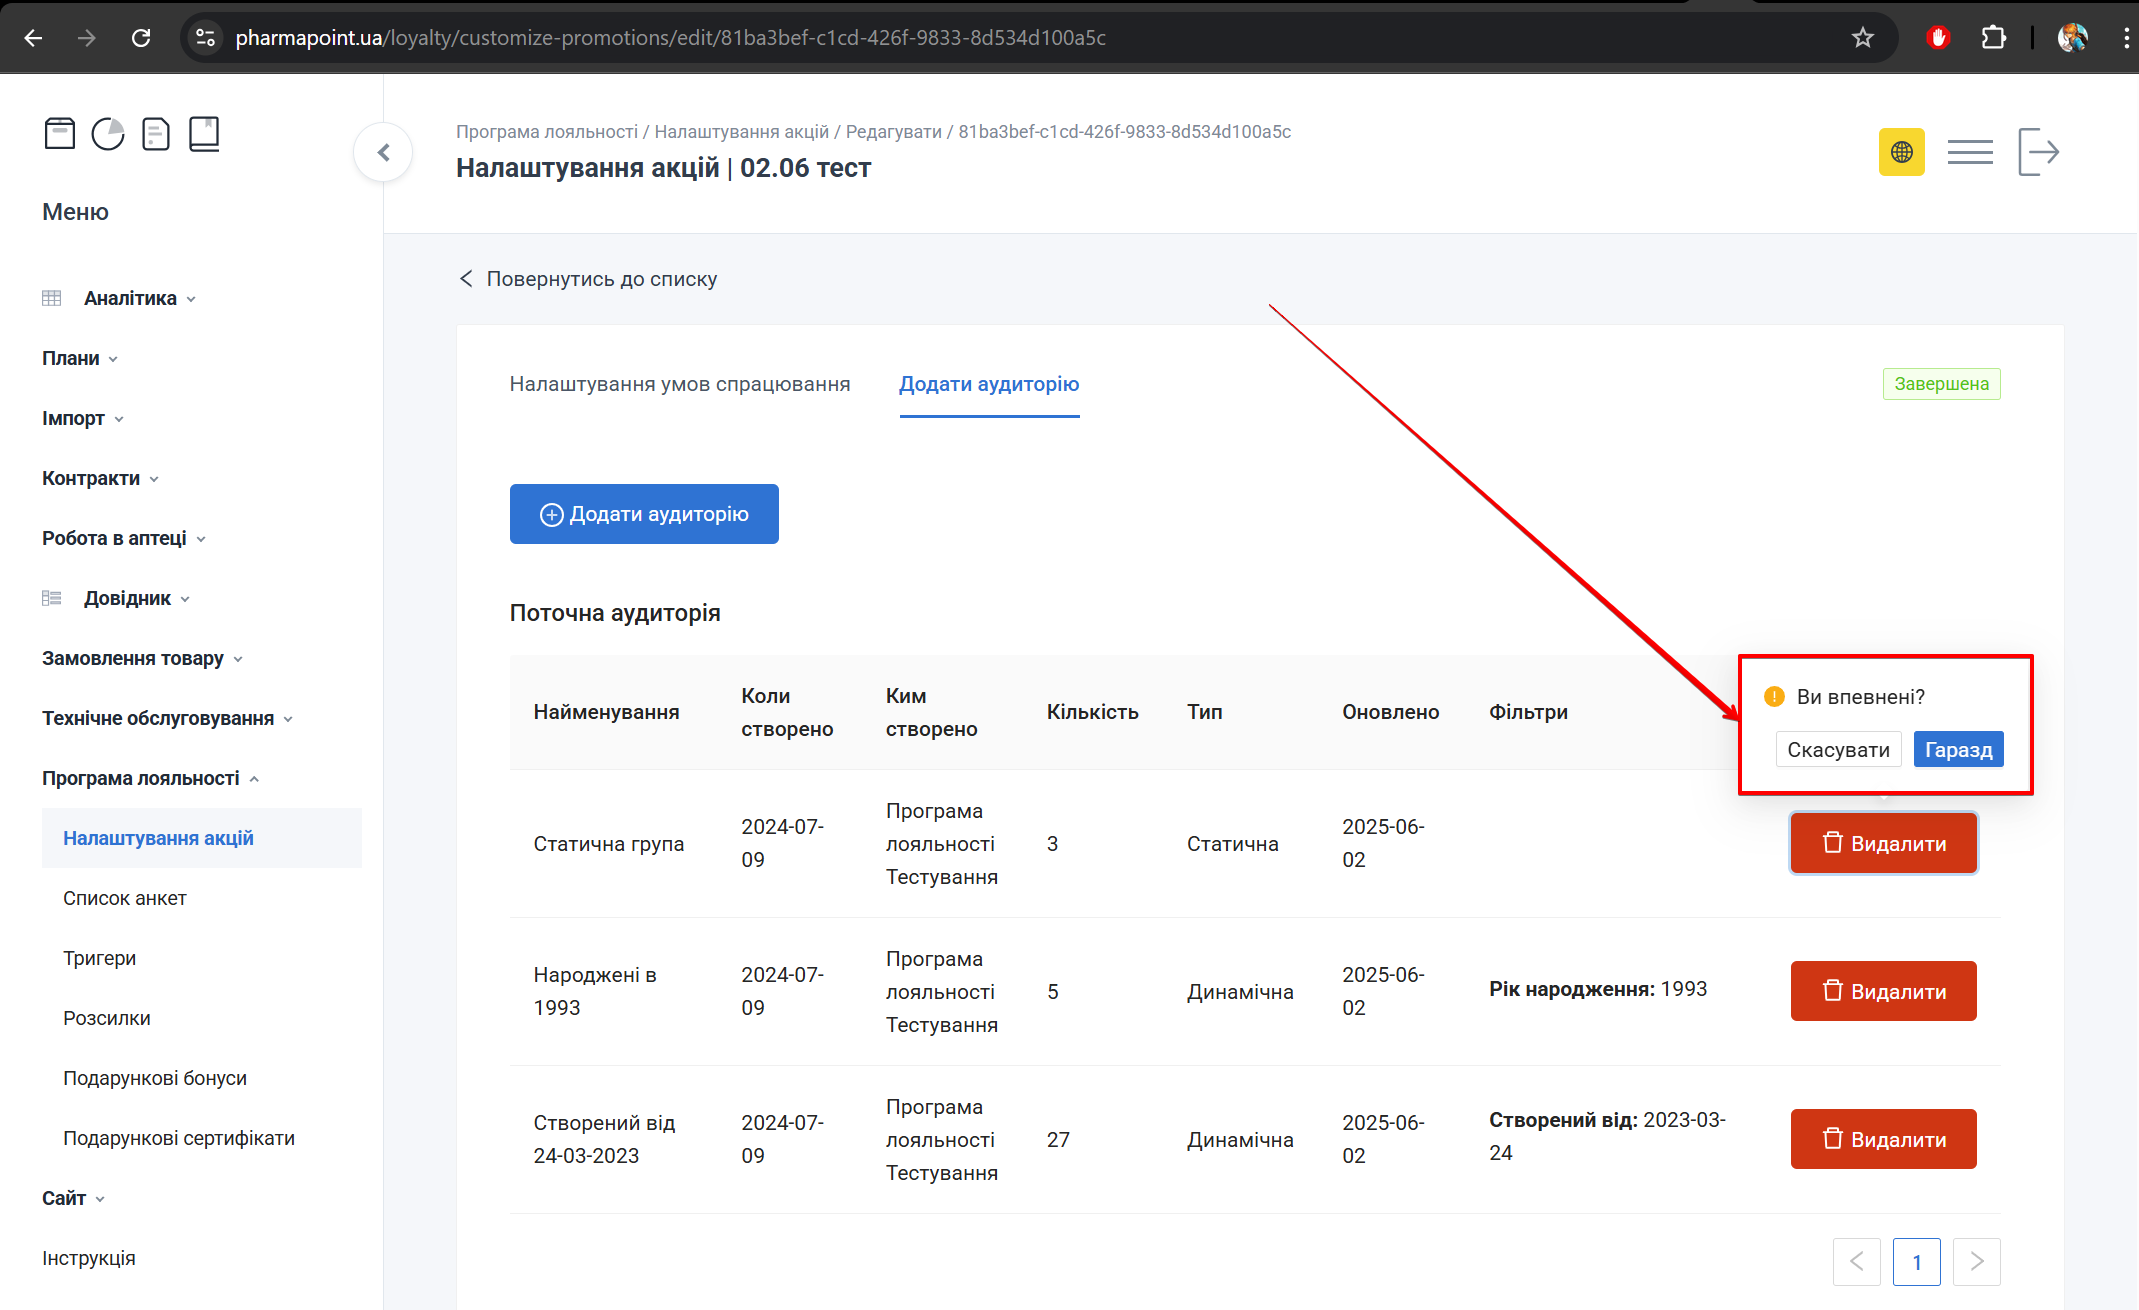Switch to the Додати аудиторію tab
The image size is (2139, 1310).
click(x=988, y=384)
